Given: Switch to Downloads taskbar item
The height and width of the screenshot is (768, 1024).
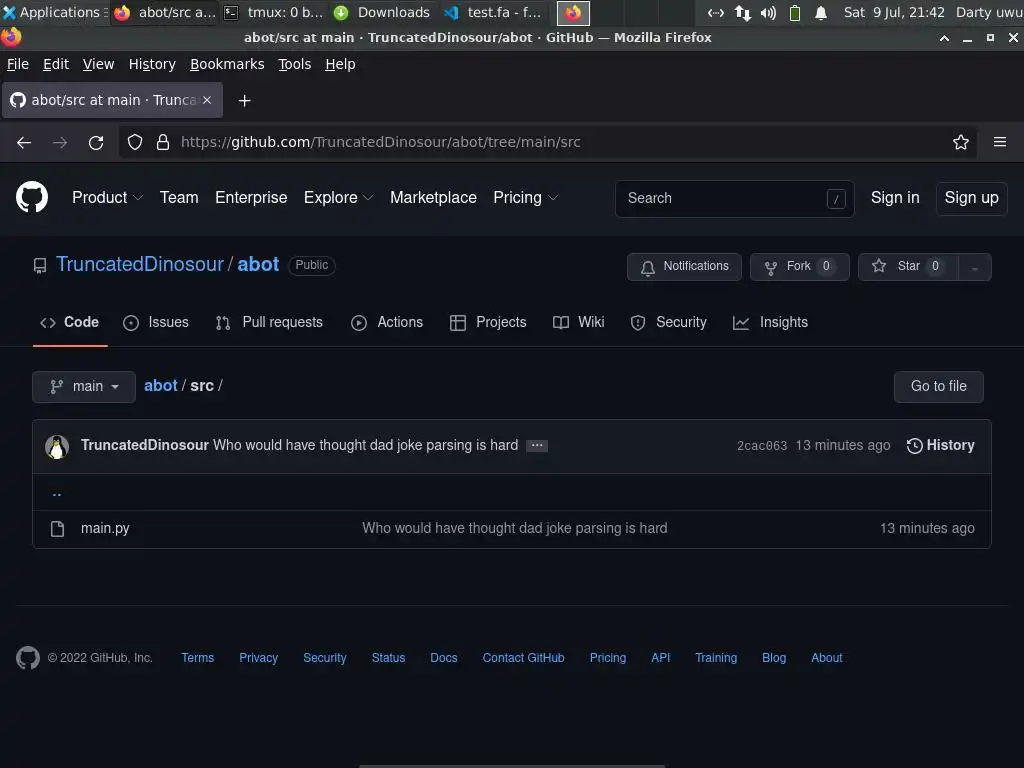Looking at the screenshot, I should 381,12.
